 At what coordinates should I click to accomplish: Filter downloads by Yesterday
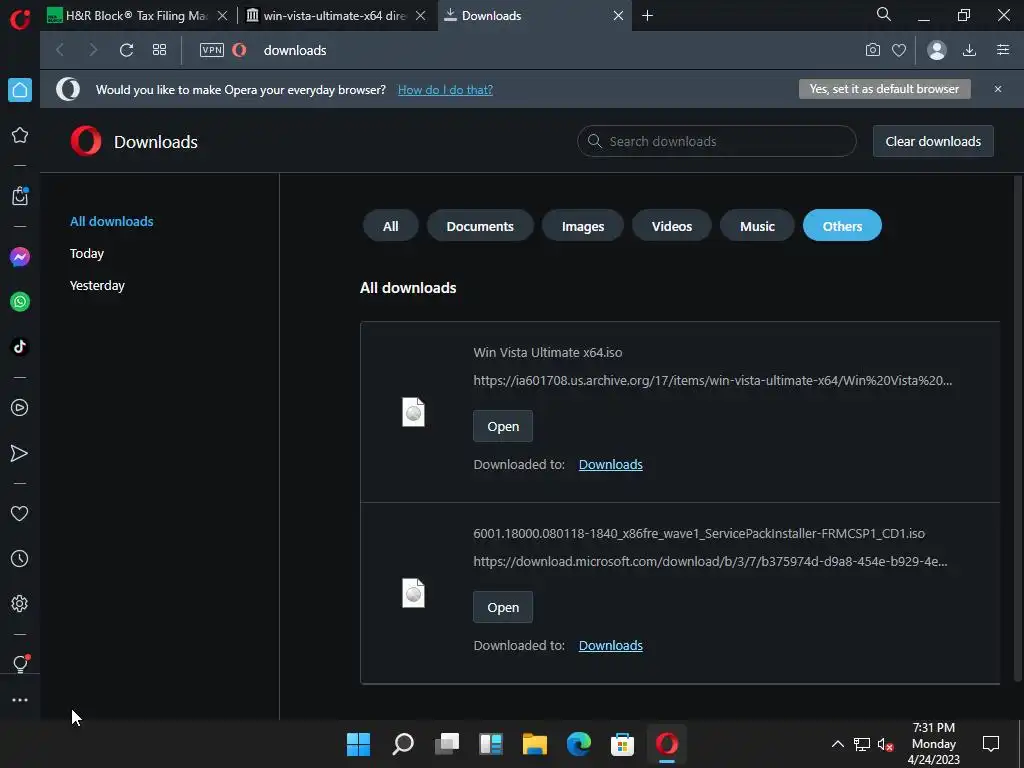click(97, 285)
